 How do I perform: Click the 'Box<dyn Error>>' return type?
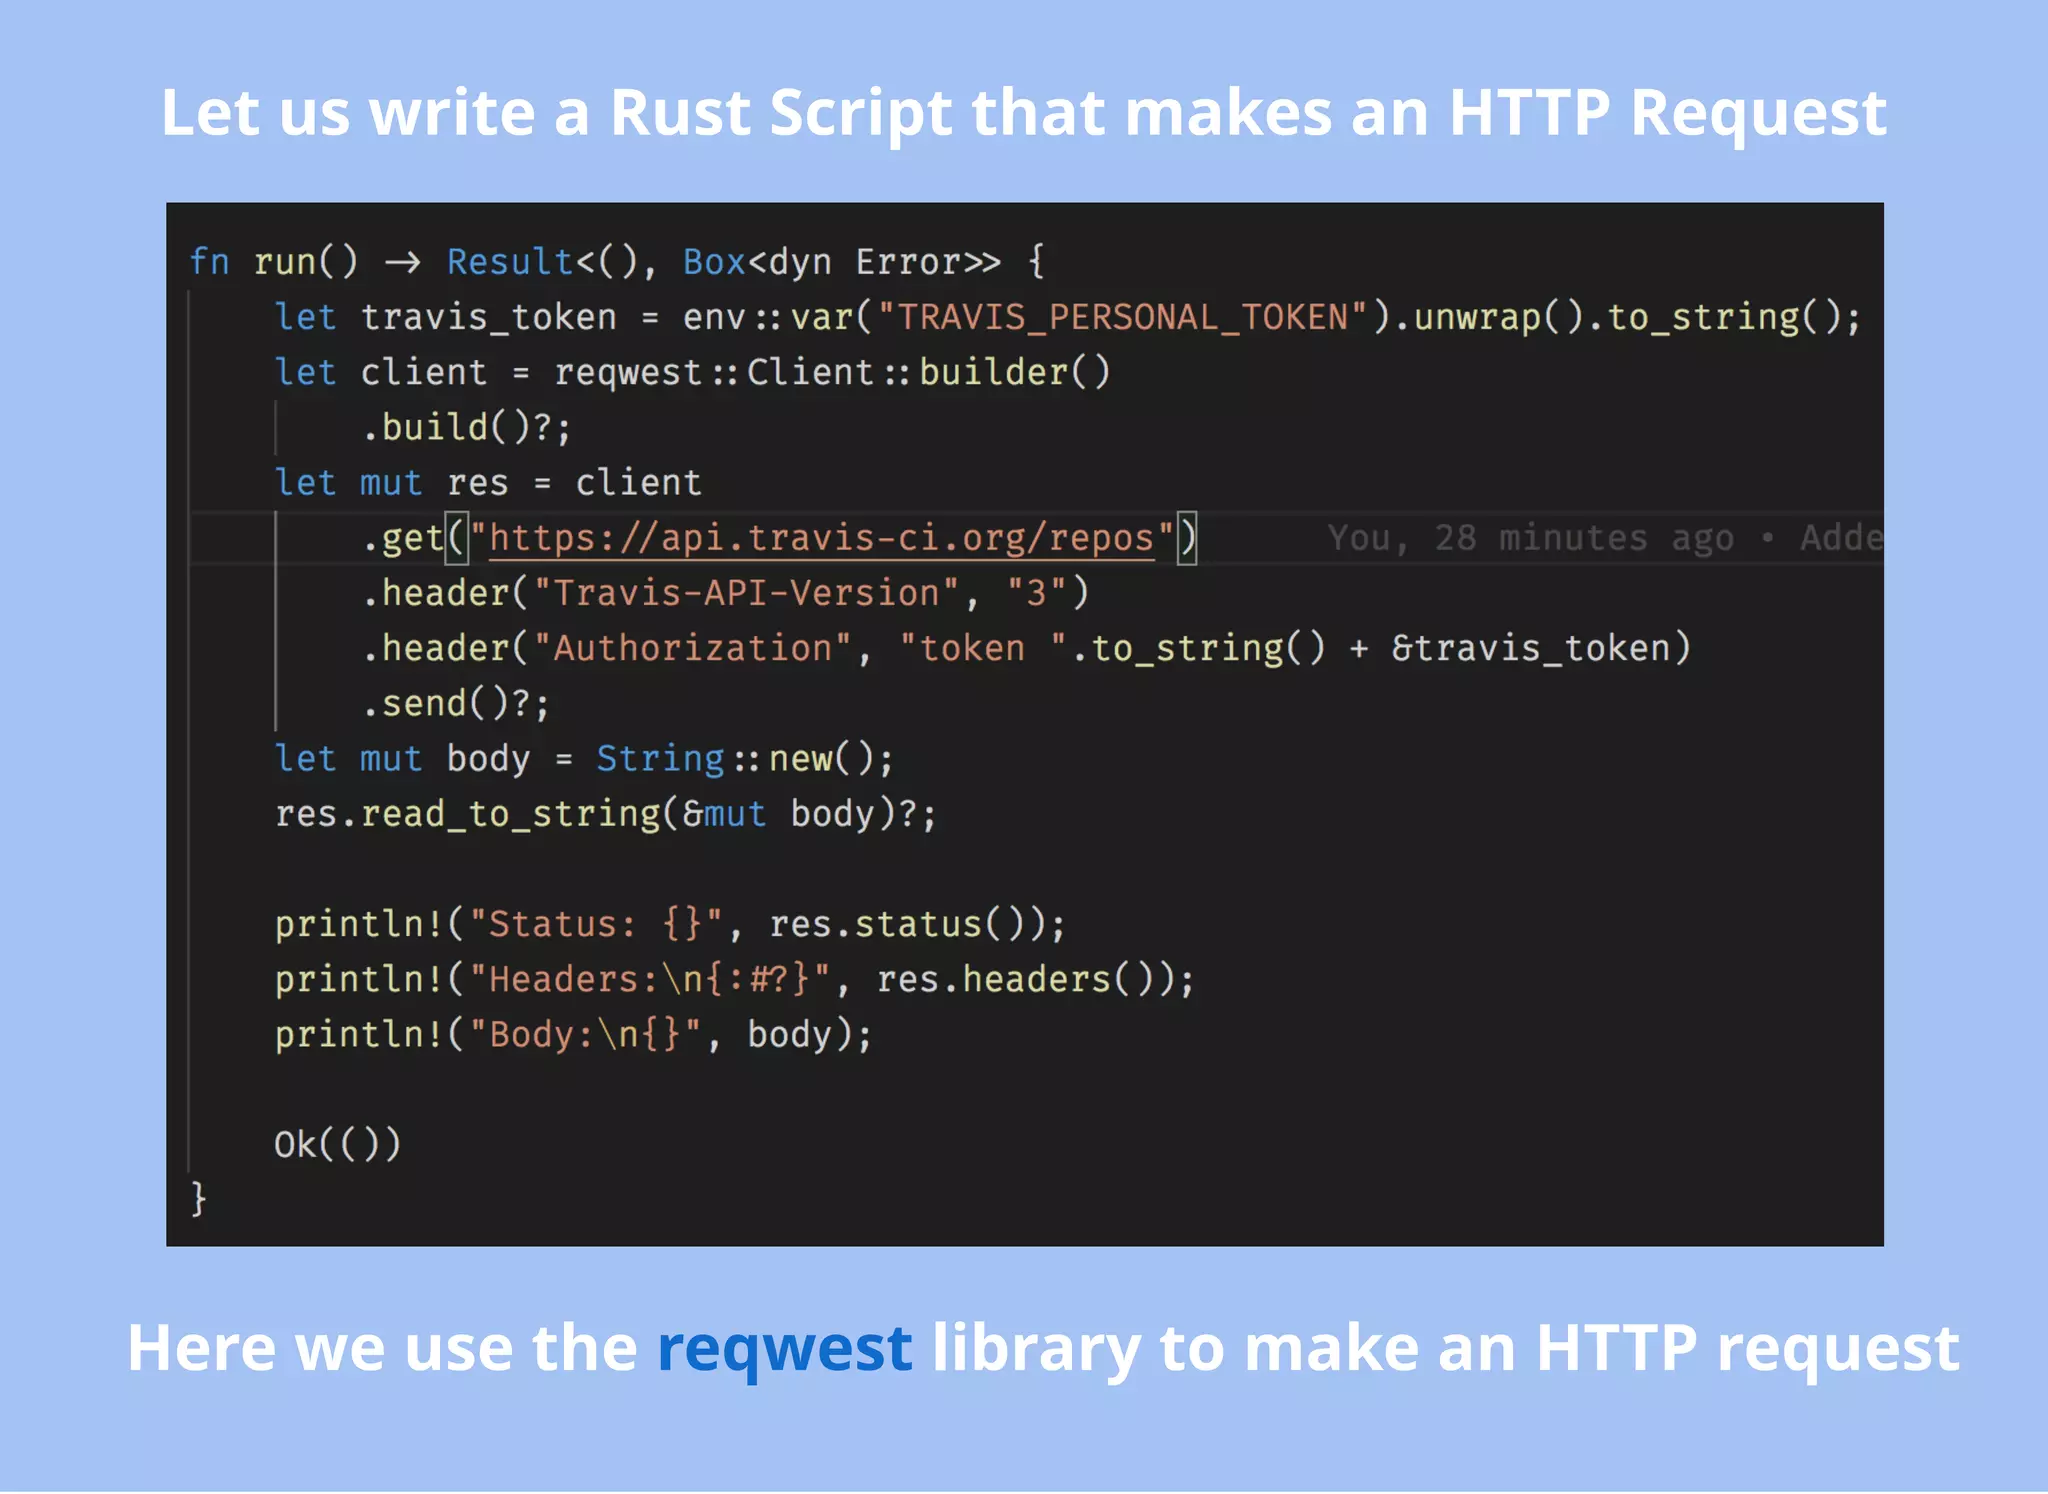[841, 262]
